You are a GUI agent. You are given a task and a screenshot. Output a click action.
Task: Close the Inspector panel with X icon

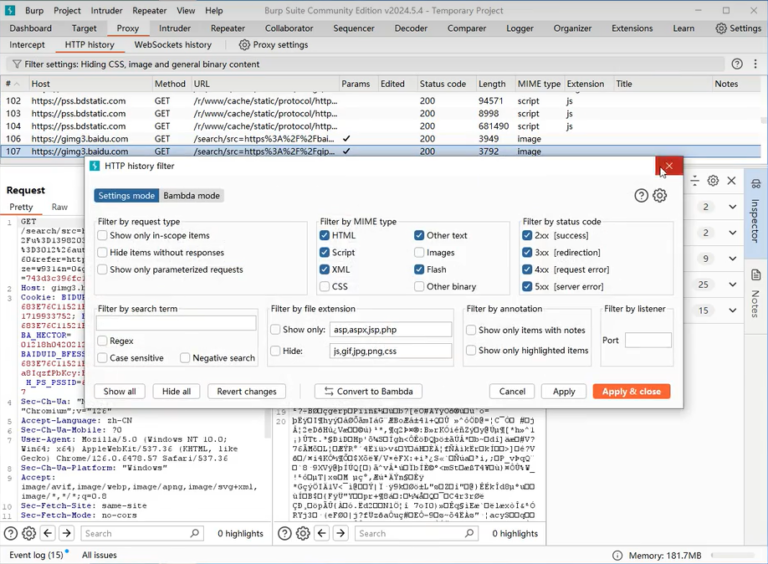(x=731, y=181)
